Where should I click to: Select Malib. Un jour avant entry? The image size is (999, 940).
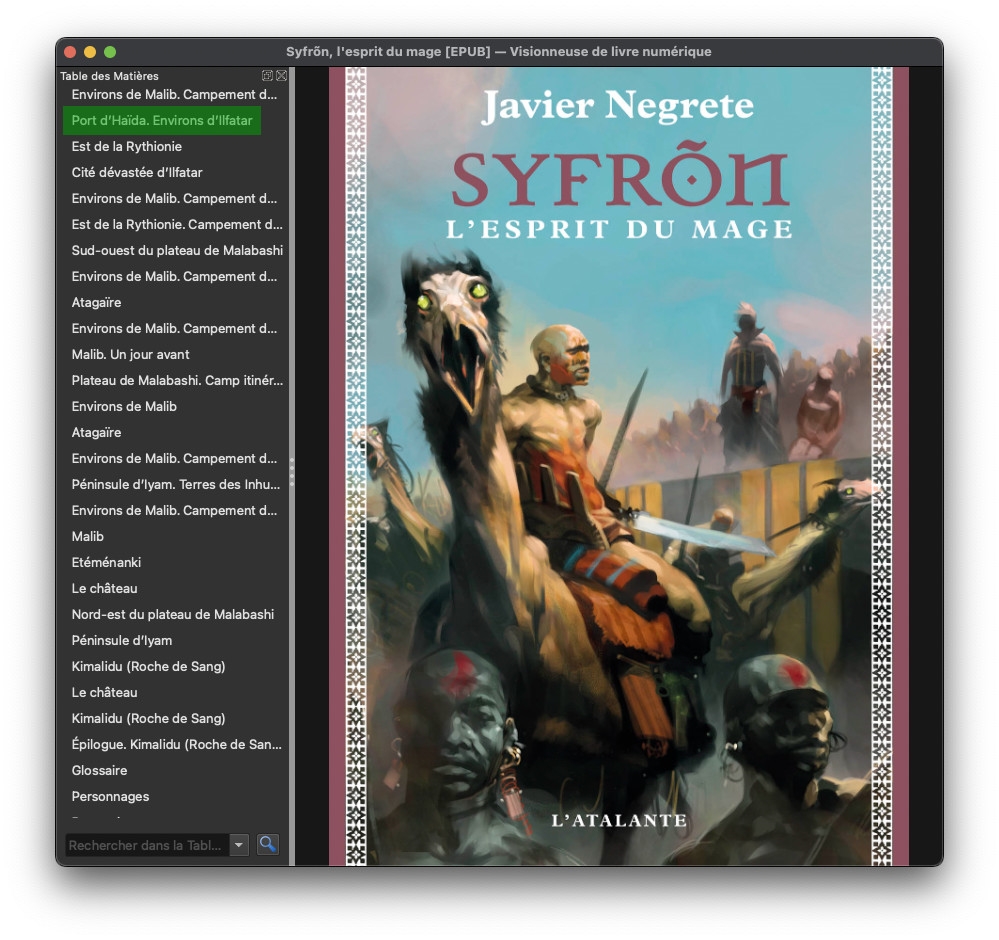click(x=130, y=354)
